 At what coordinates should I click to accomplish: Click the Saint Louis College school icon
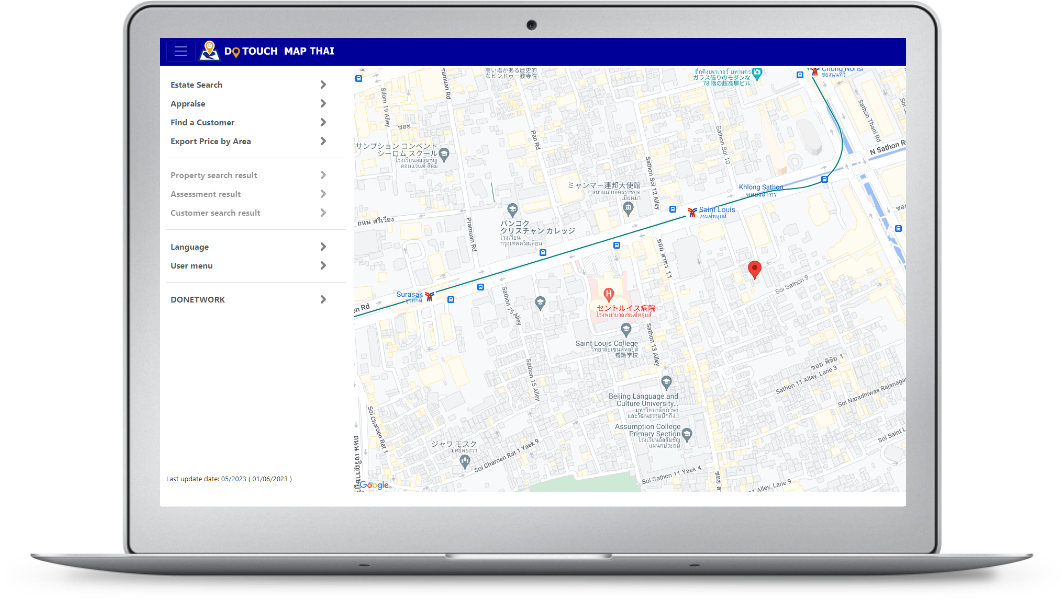(627, 329)
